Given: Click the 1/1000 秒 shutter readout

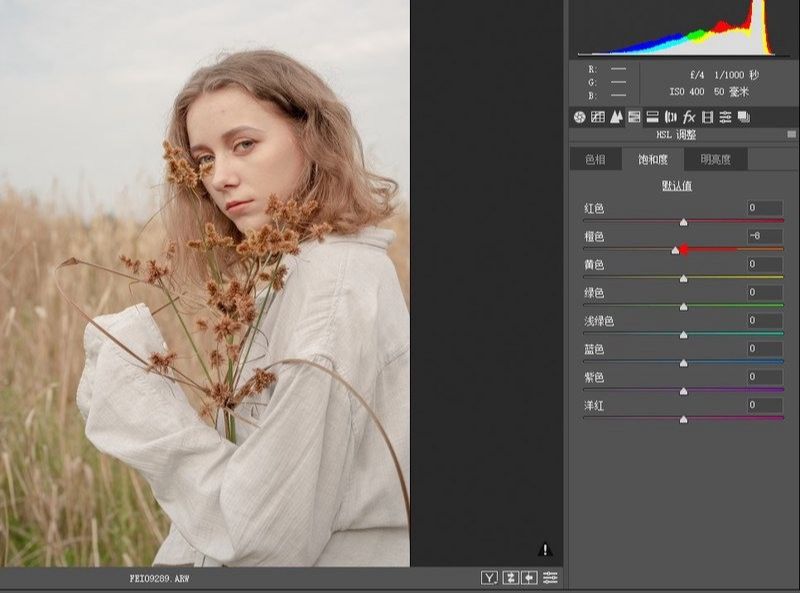Looking at the screenshot, I should (737, 75).
